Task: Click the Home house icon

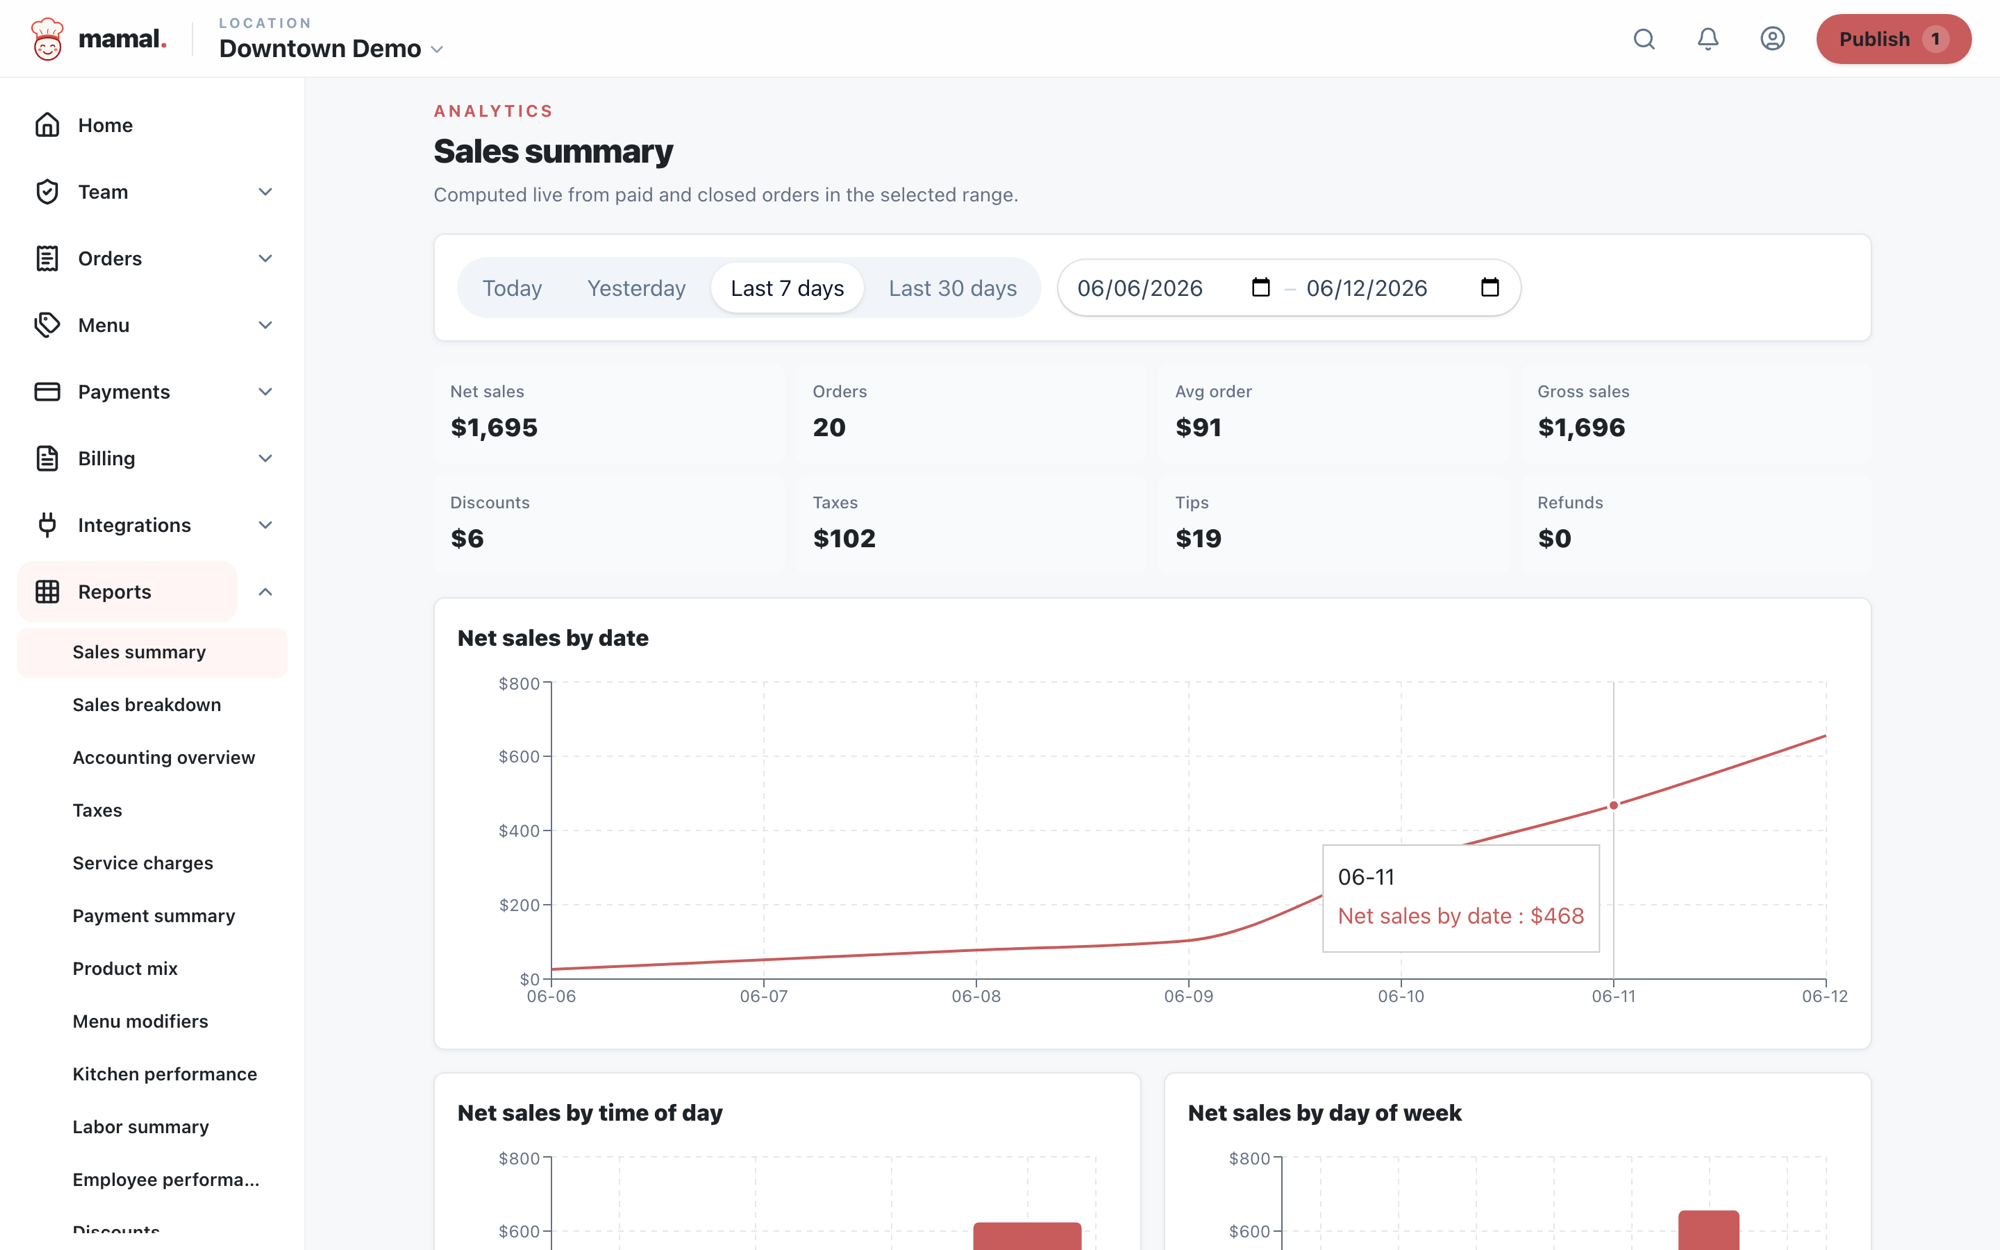Action: (47, 125)
